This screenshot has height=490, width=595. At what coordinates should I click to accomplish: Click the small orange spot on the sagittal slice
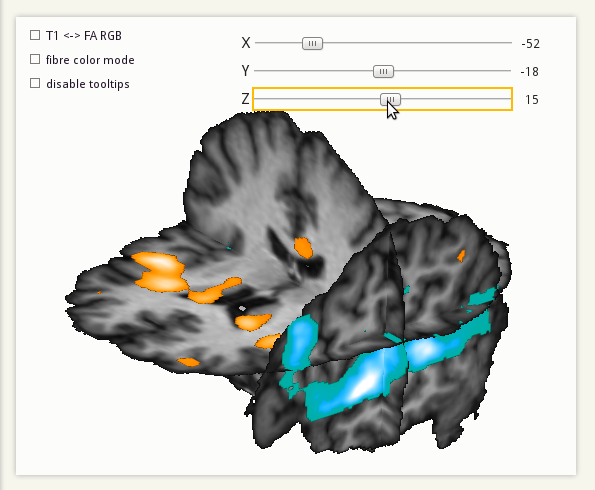461,256
